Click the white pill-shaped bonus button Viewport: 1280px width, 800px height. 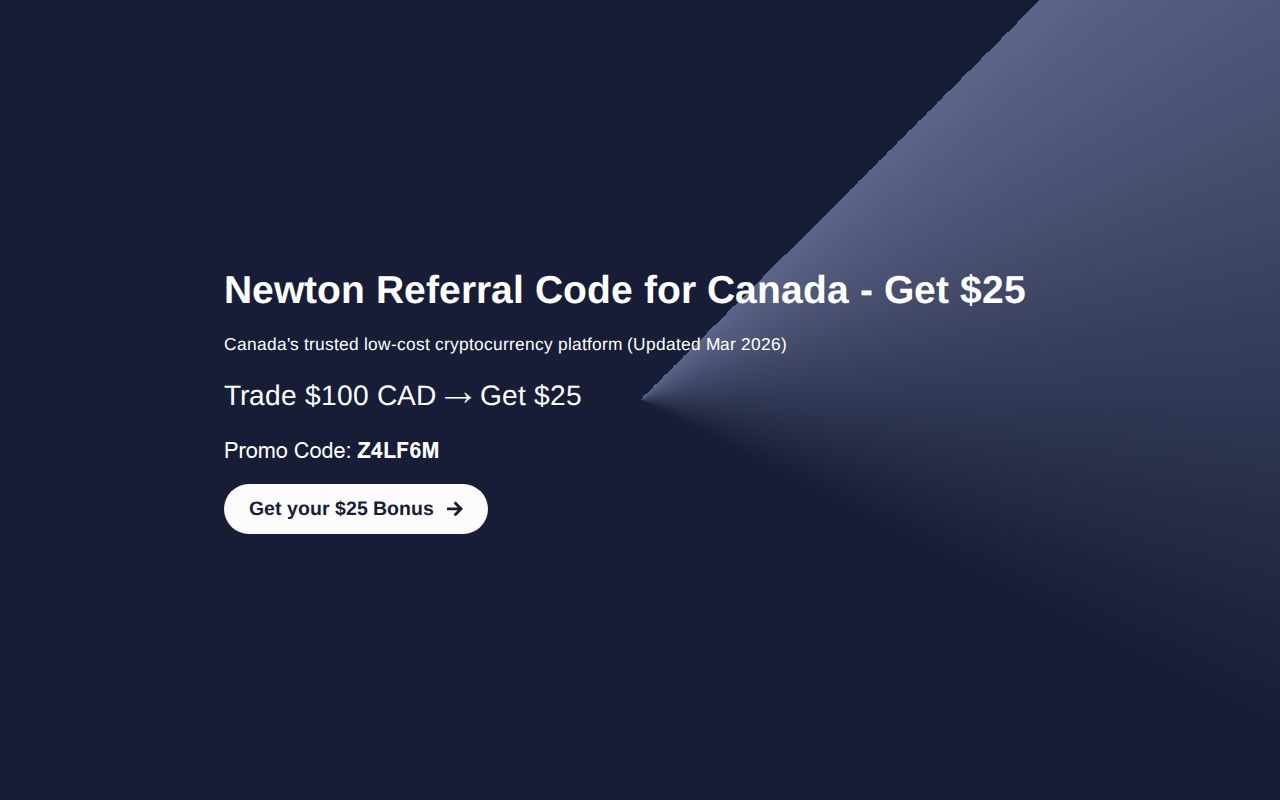355,508
